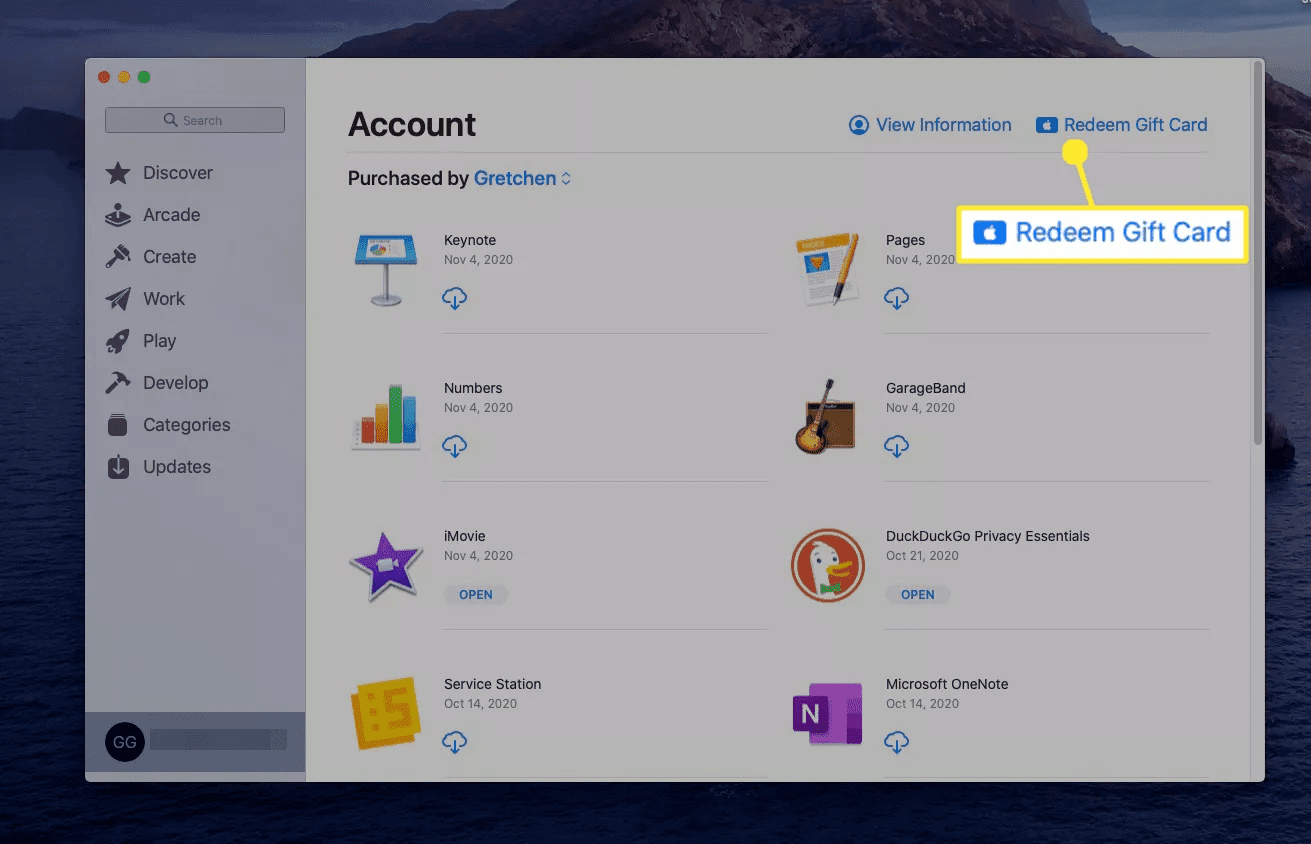
Task: Download Pages with the cloud download icon
Action: [x=897, y=298]
